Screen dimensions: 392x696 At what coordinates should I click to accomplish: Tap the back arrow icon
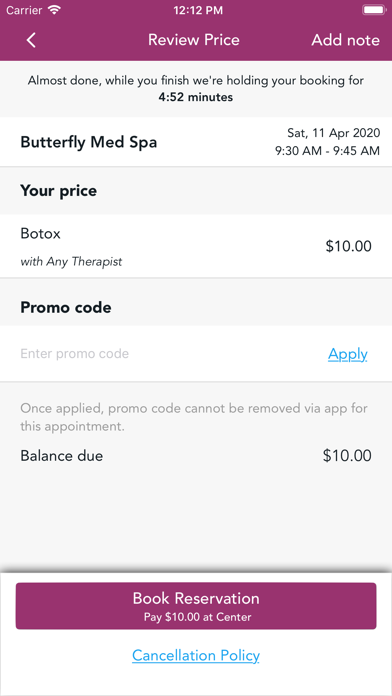(x=31, y=40)
